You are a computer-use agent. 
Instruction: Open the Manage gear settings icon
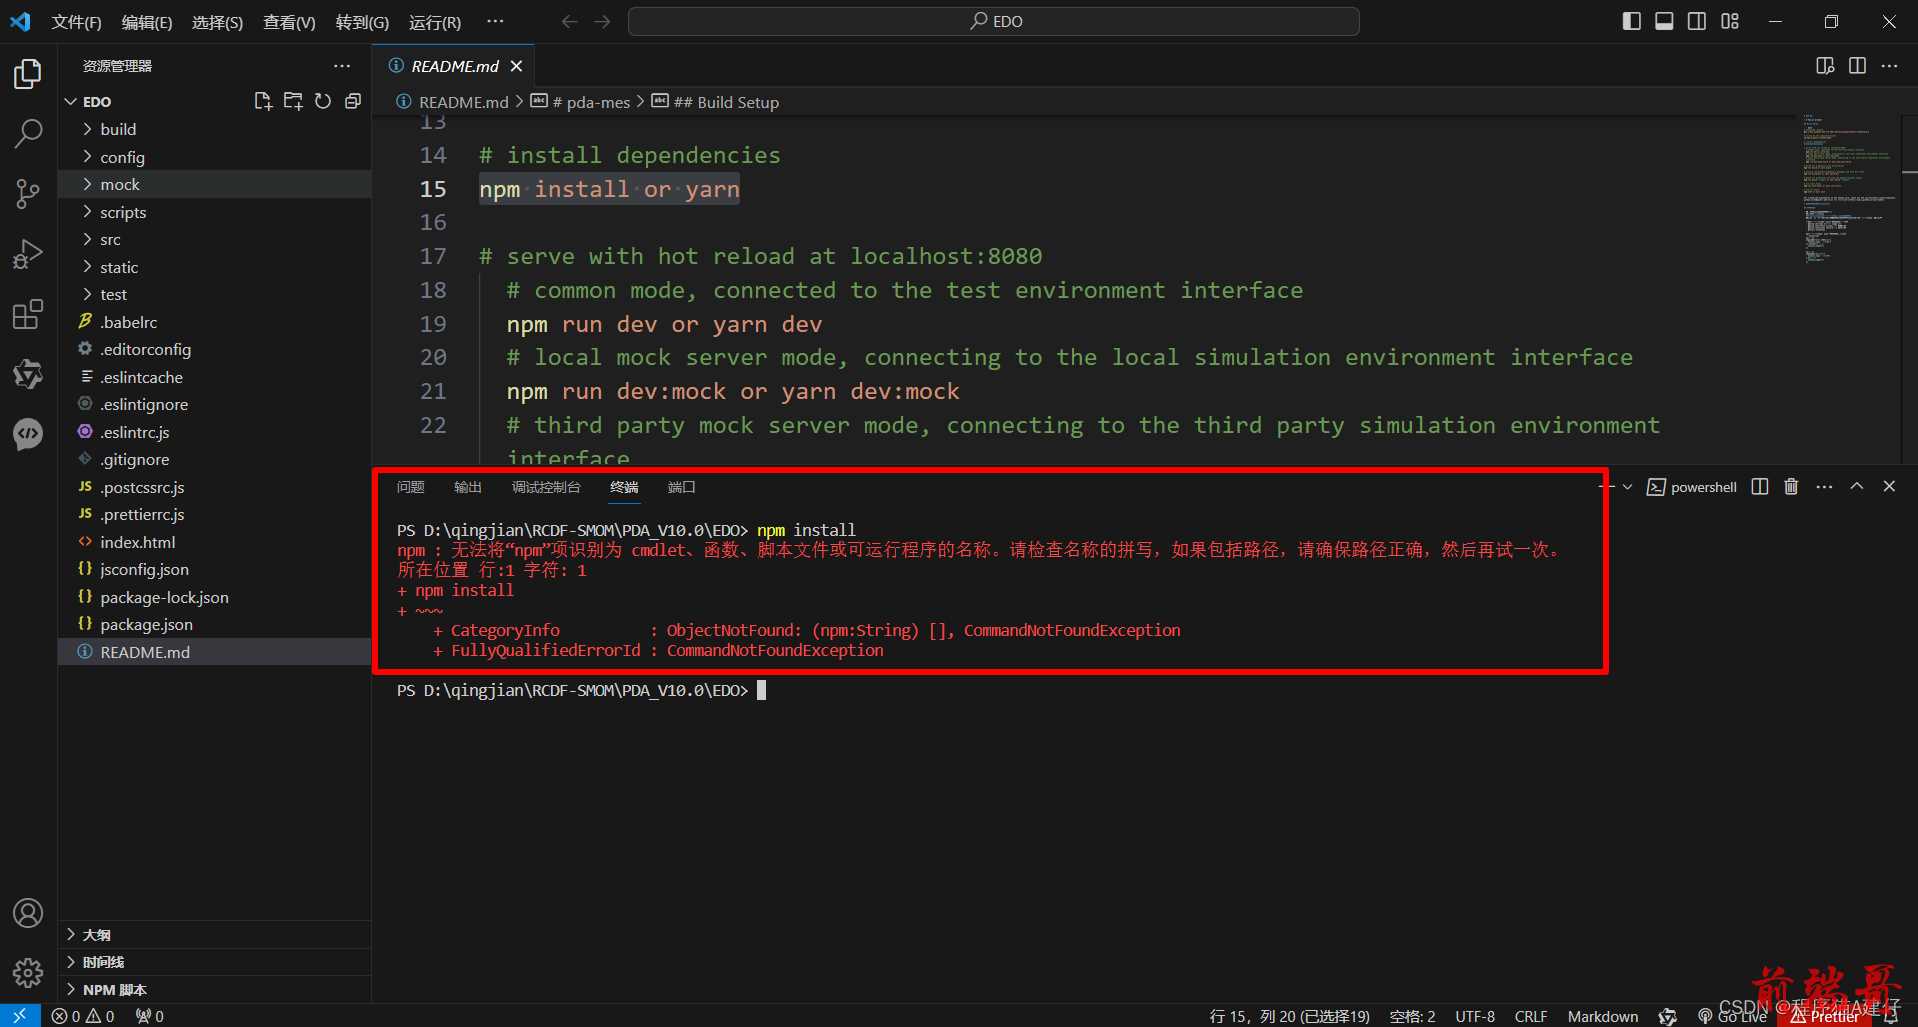click(x=28, y=972)
